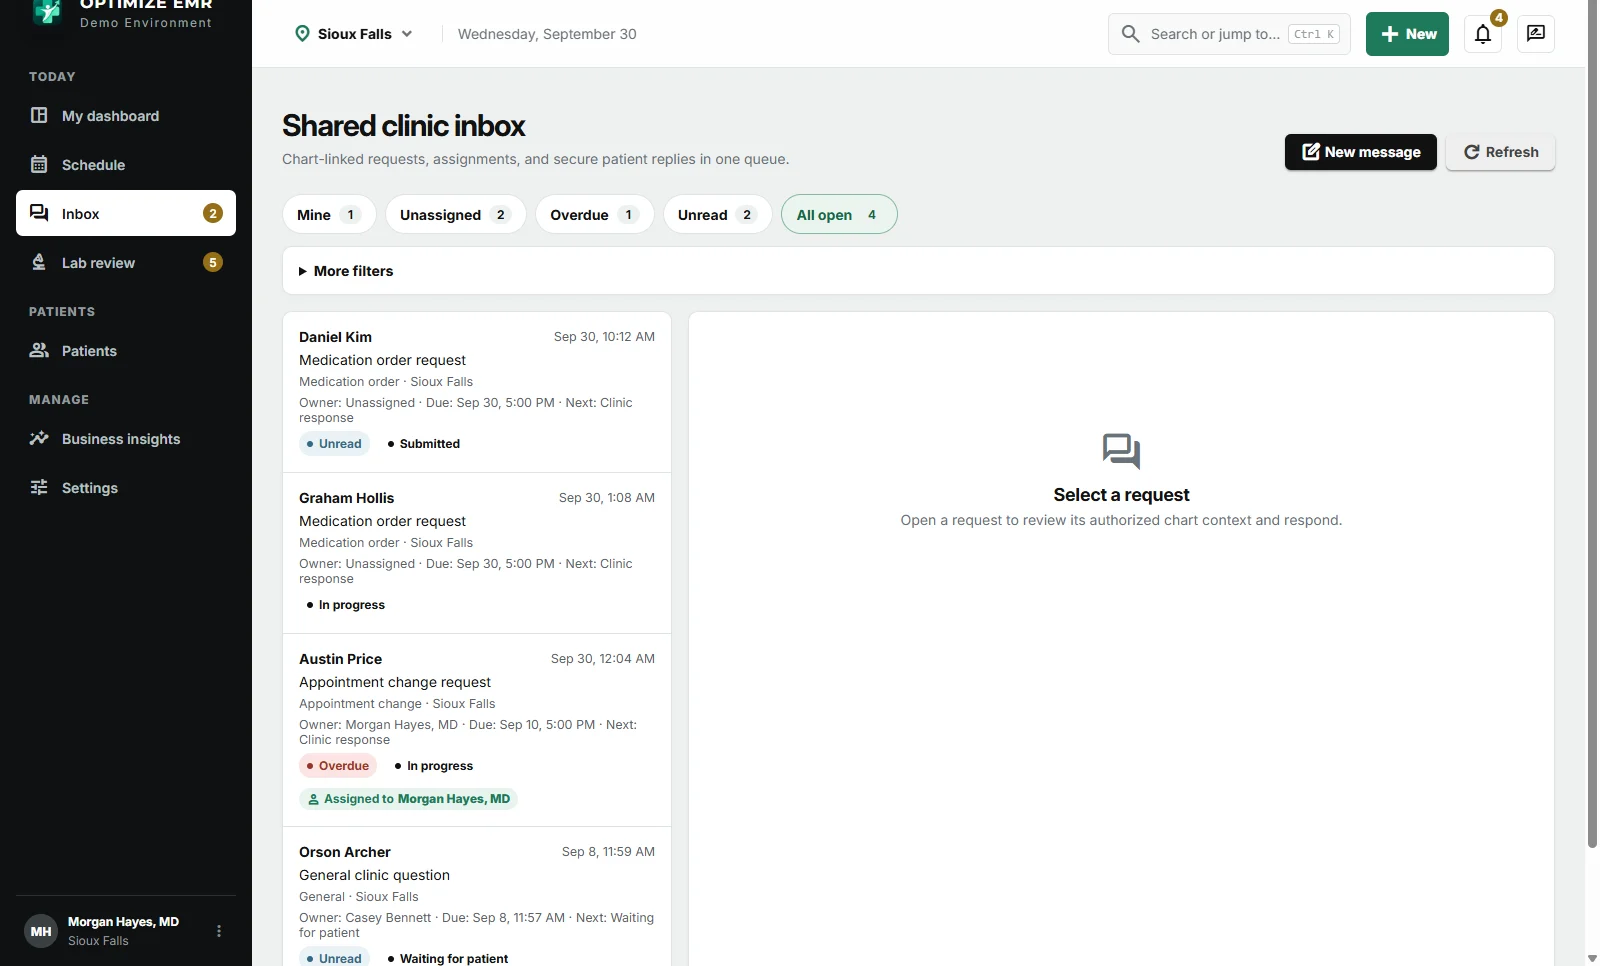Image resolution: width=1600 pixels, height=966 pixels.
Task: Click the Wednesday, September 30 date text
Action: point(547,34)
